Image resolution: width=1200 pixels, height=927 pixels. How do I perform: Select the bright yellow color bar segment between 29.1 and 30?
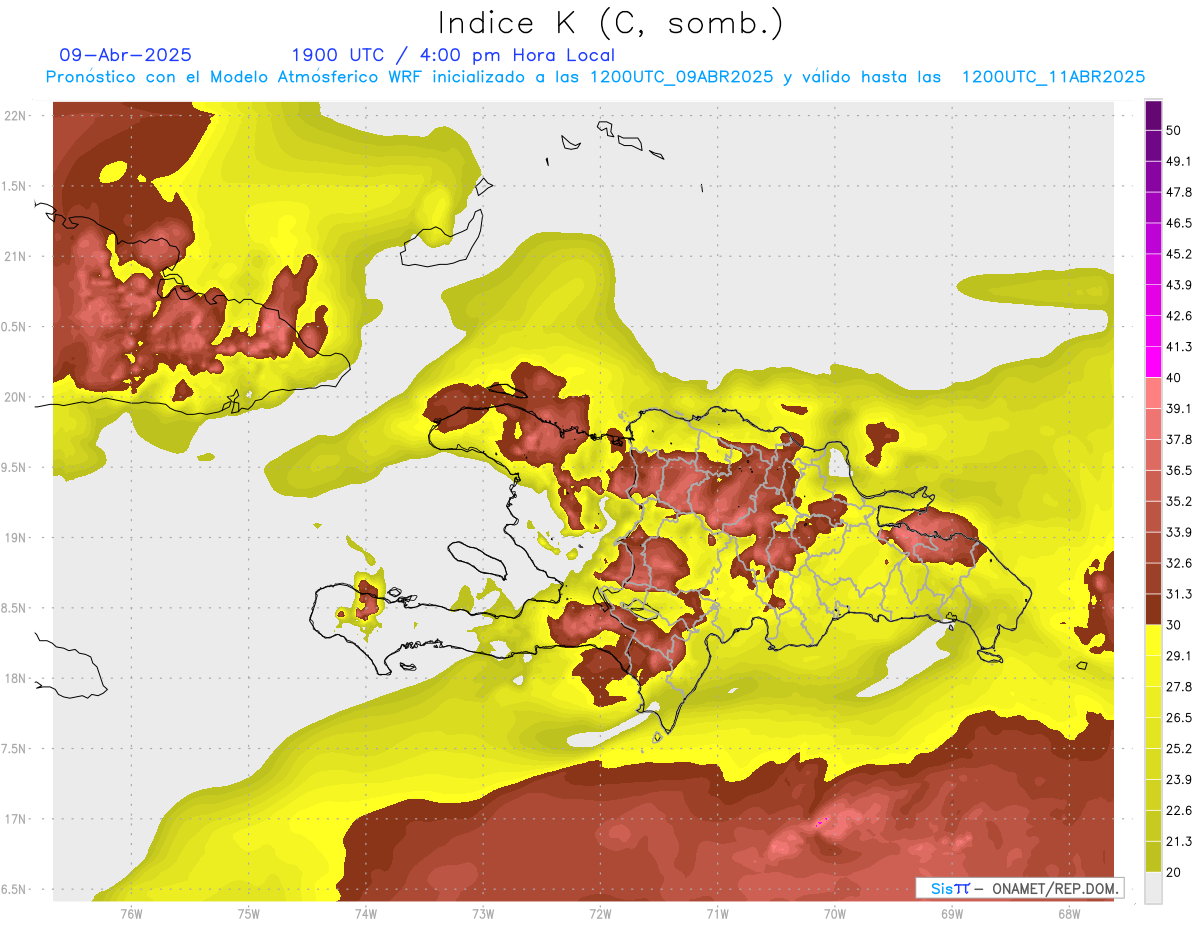[1153, 640]
